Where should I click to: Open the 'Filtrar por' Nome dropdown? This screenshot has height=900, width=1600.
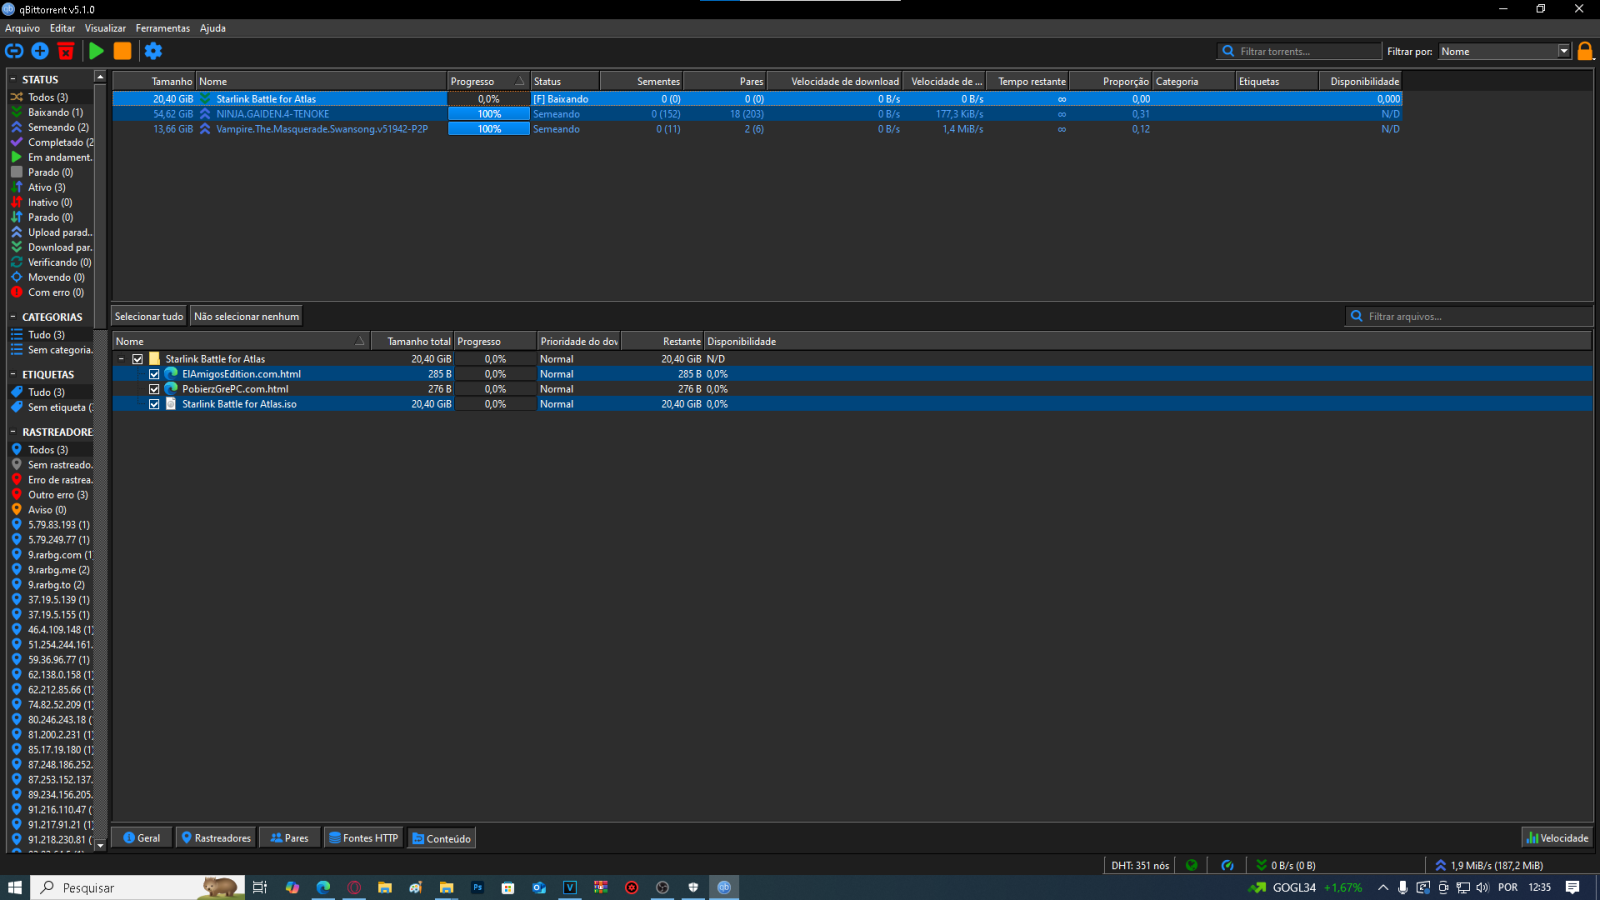1505,52
